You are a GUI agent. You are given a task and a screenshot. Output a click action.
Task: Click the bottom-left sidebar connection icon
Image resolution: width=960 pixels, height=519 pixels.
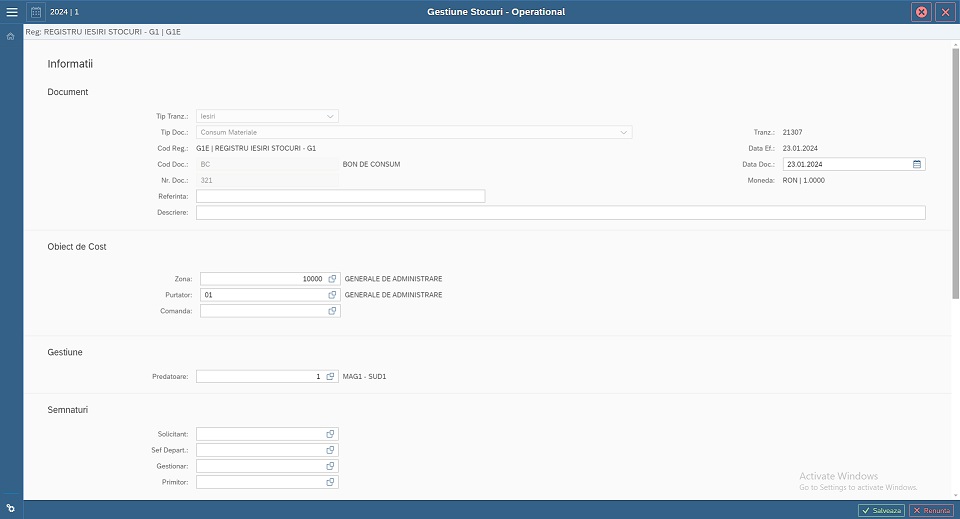pos(10,508)
